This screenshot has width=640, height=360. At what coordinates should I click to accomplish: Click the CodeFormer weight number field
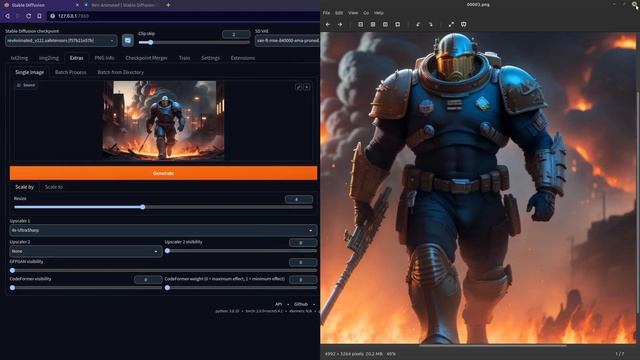tap(303, 280)
